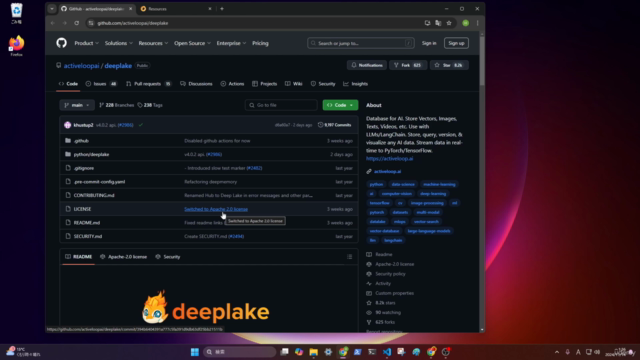Focus the Search or jump to field
This screenshot has width=640, height=360.
pos(361,43)
